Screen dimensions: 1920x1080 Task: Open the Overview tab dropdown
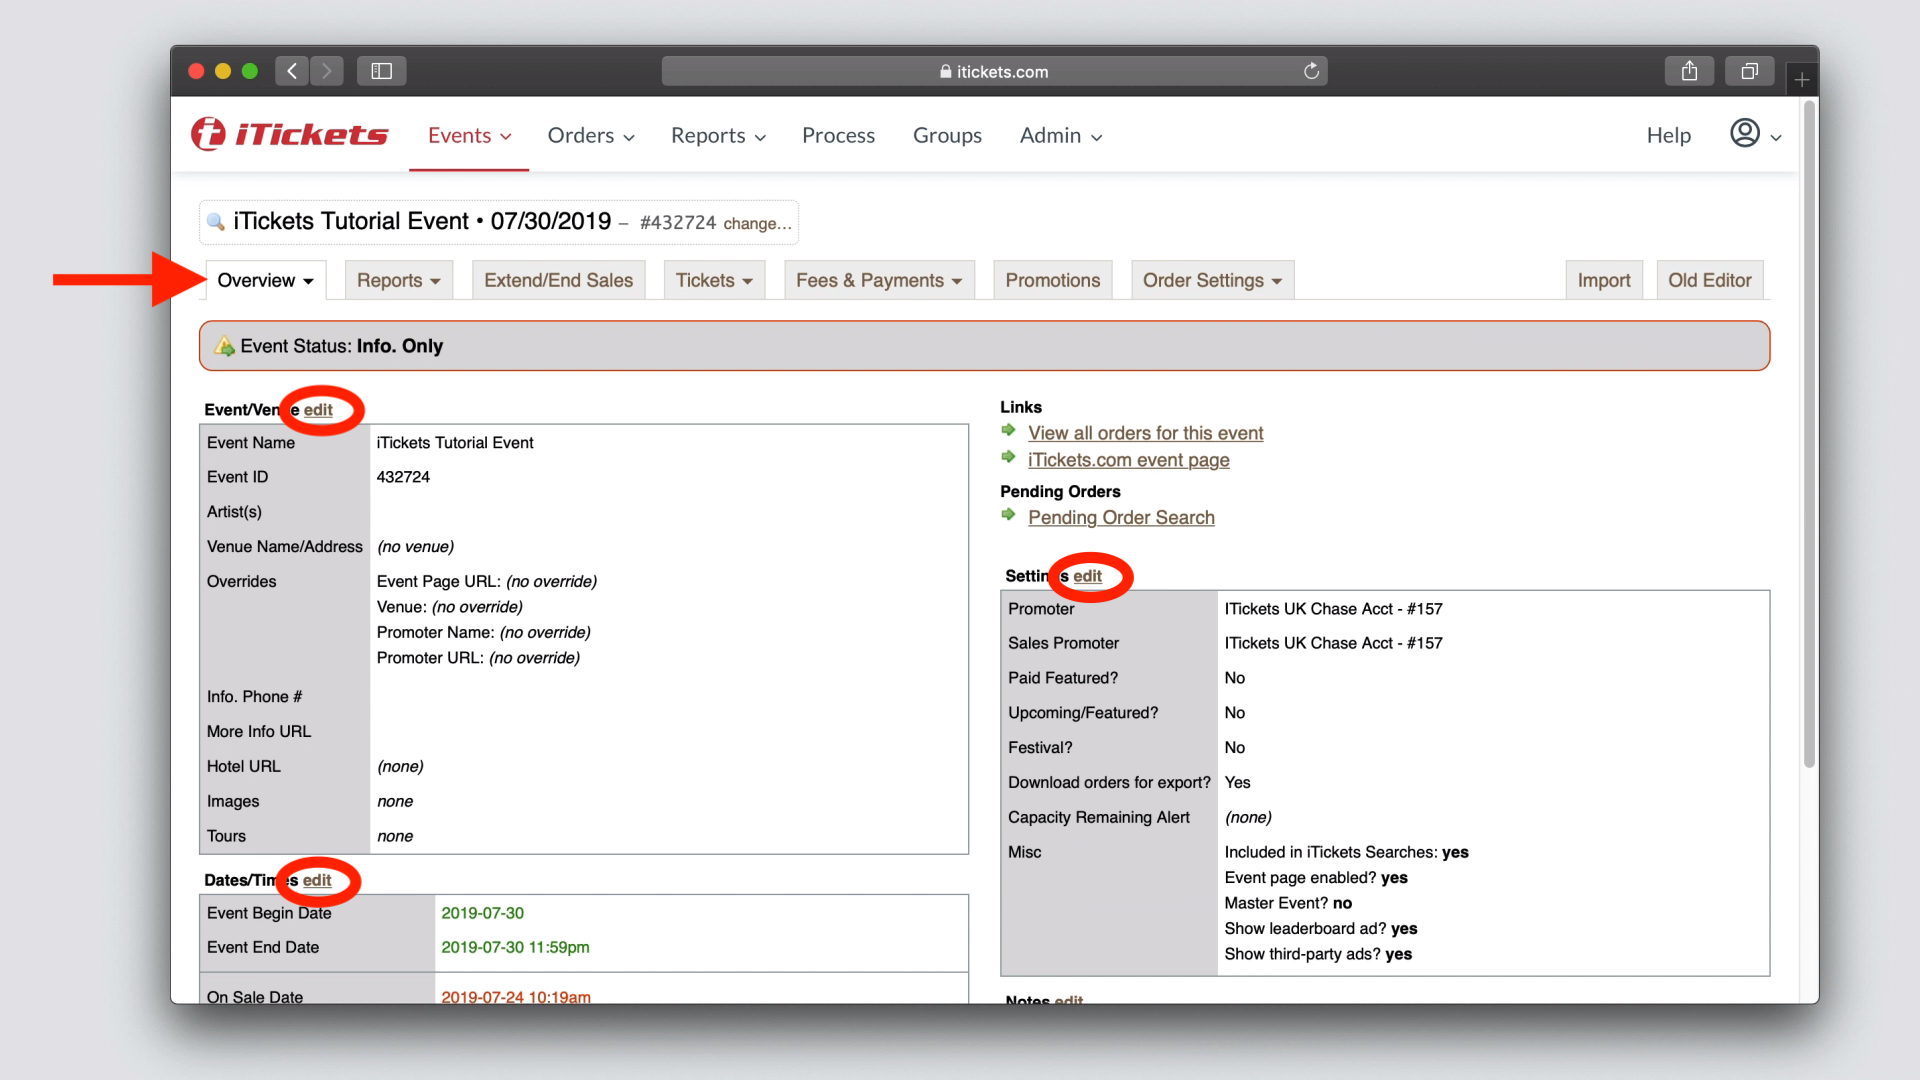(266, 280)
